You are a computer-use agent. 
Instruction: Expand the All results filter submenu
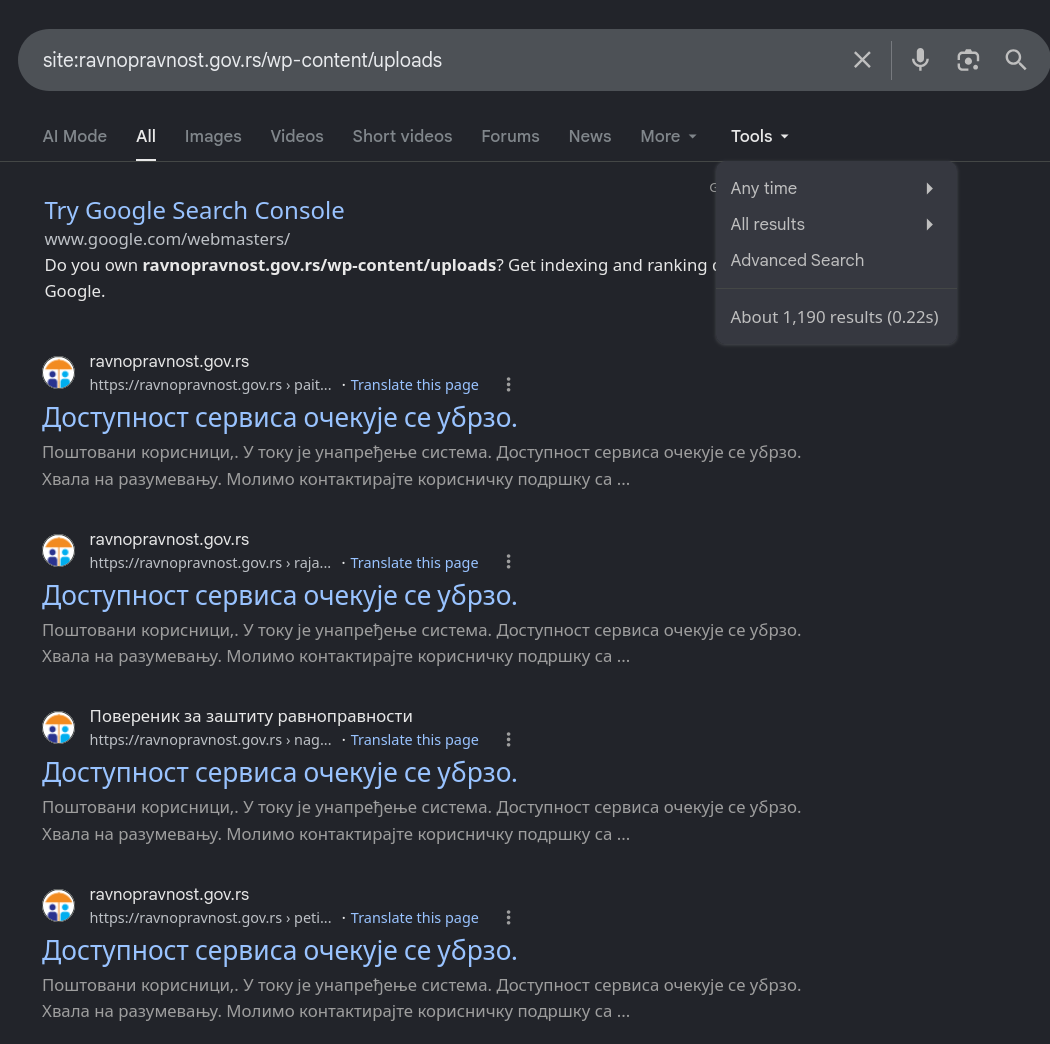tap(836, 224)
